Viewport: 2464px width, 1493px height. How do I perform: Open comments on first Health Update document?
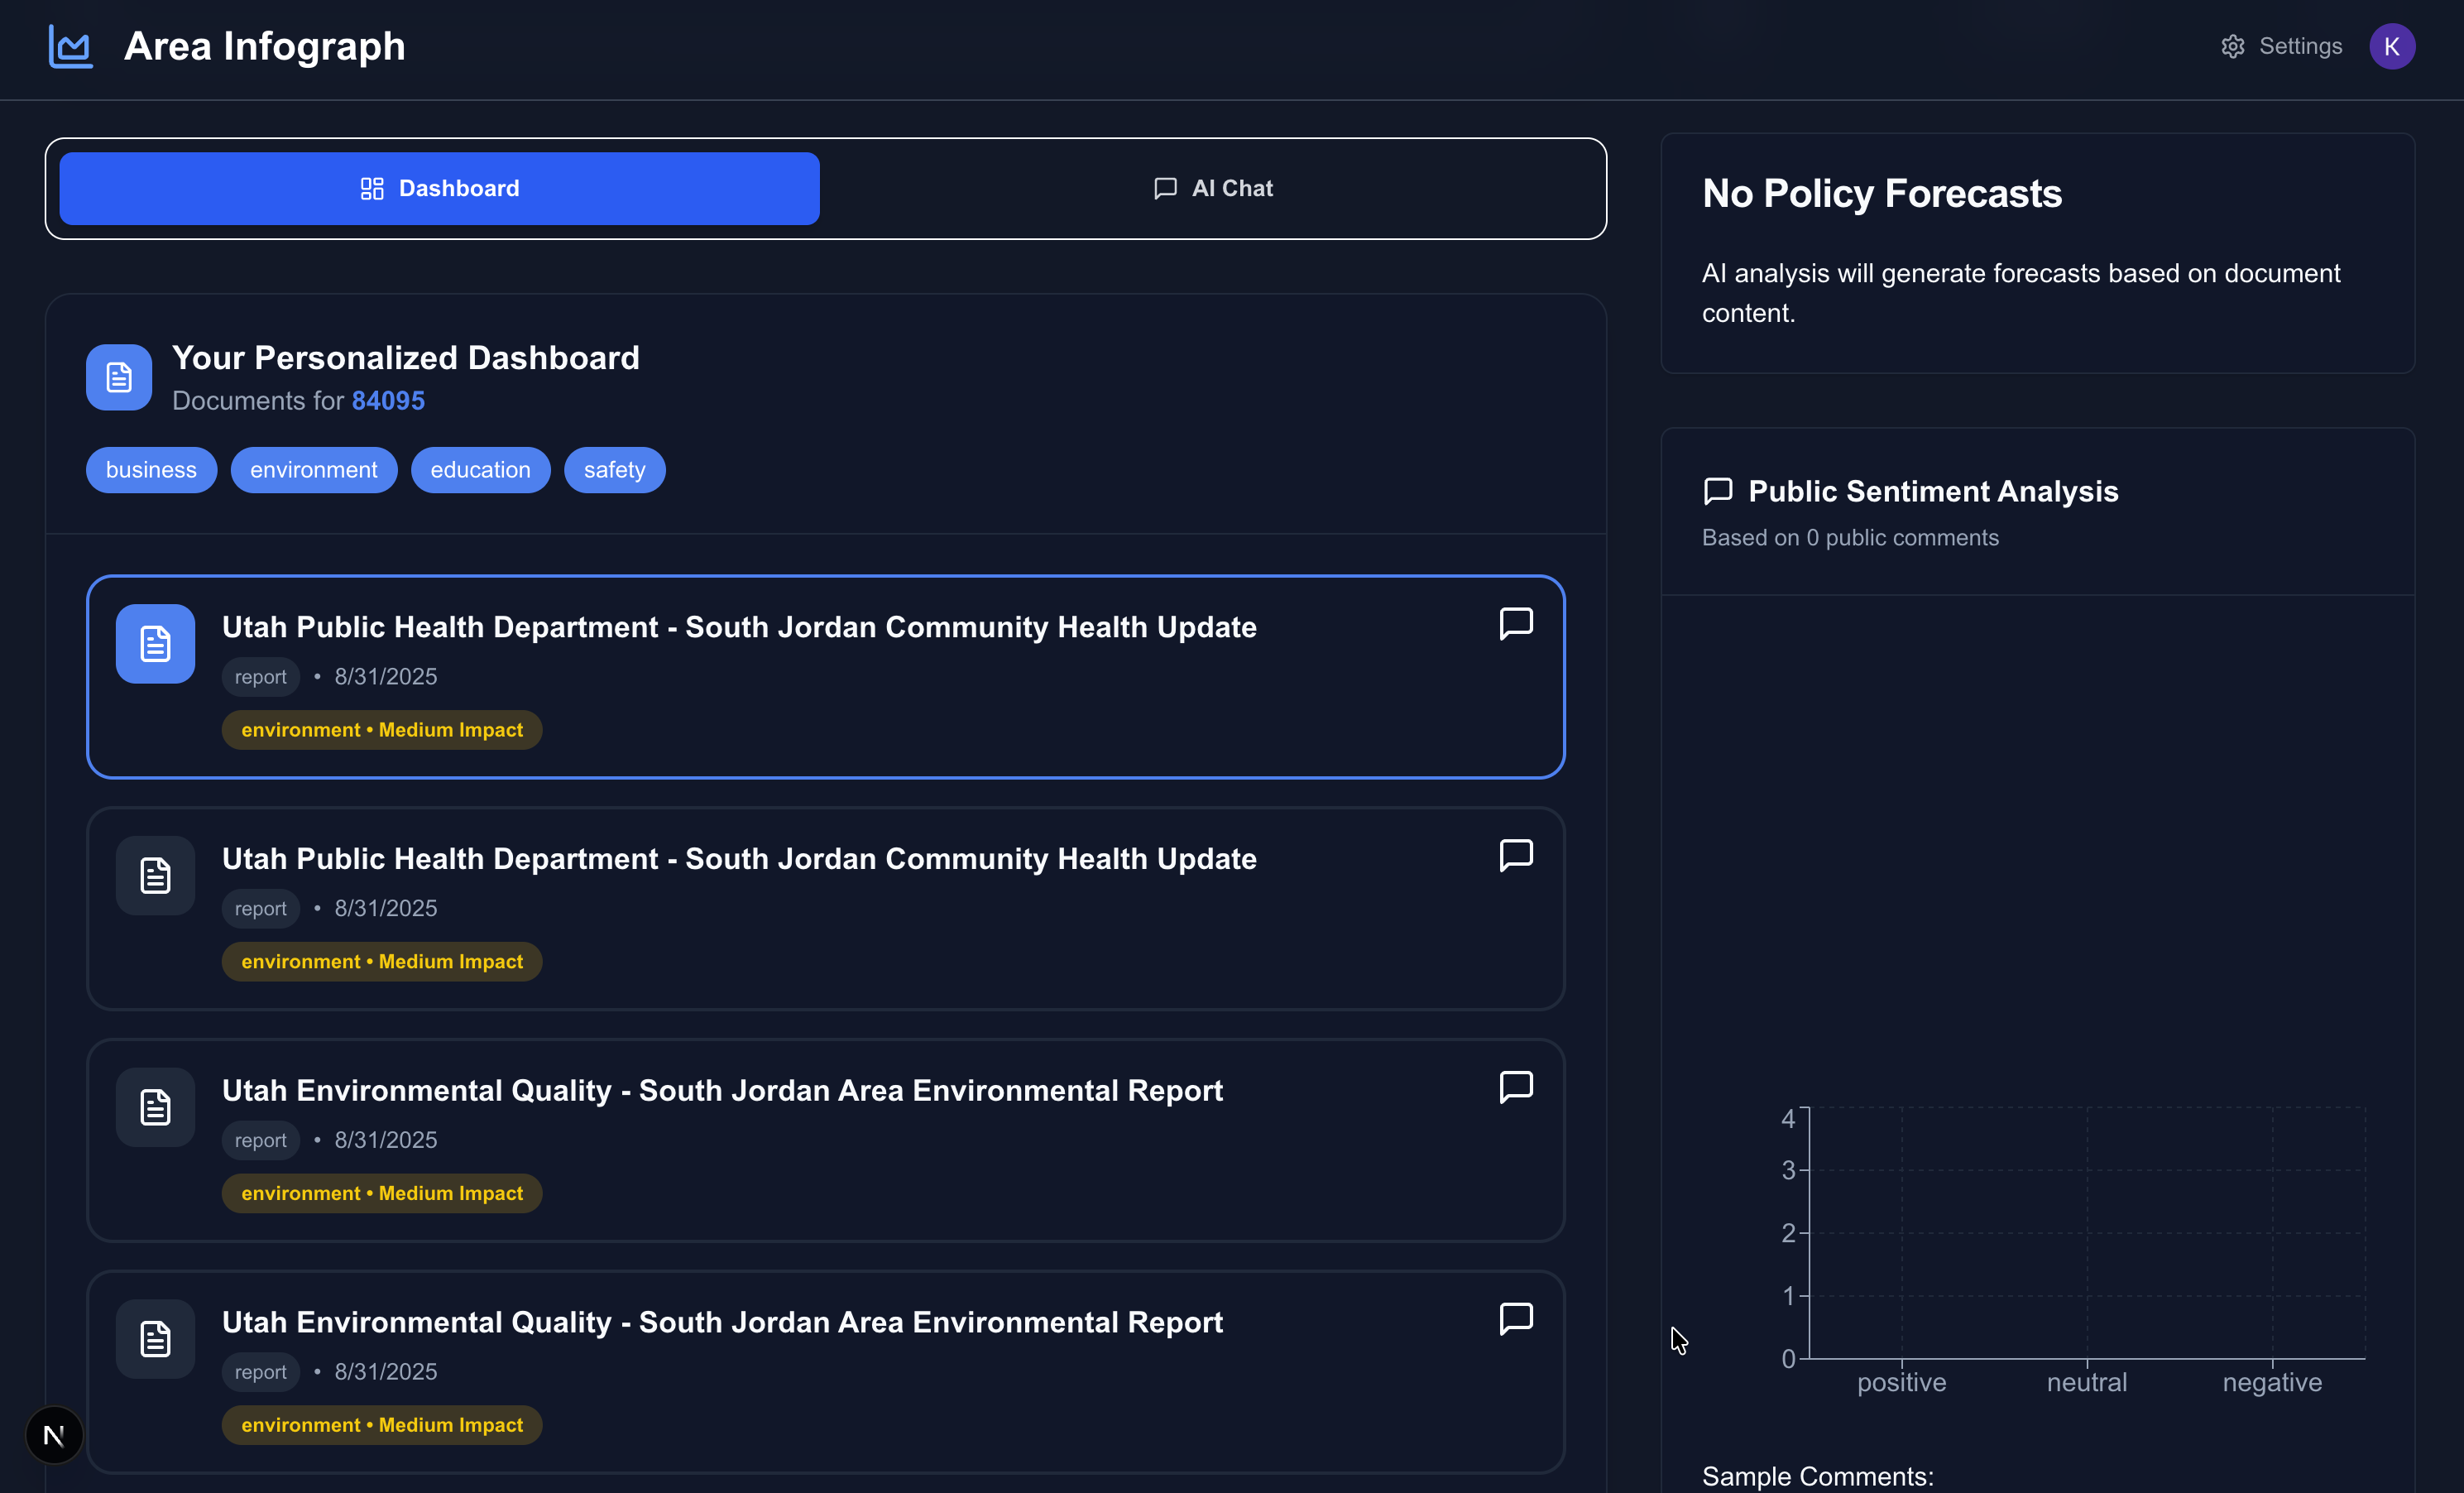coord(1516,623)
